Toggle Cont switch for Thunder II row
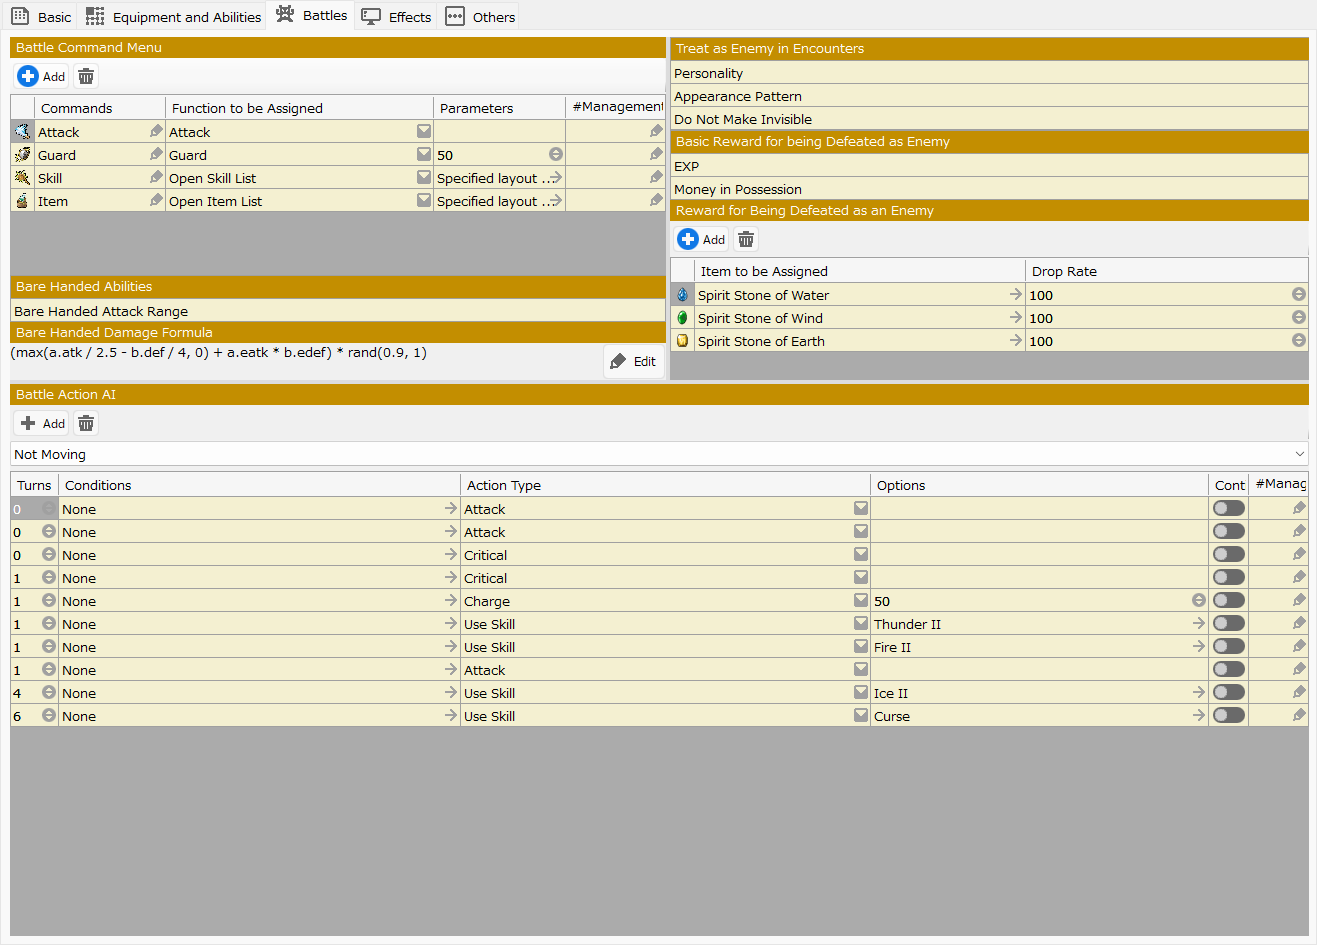Screen dimensions: 1317x945 click(1228, 624)
